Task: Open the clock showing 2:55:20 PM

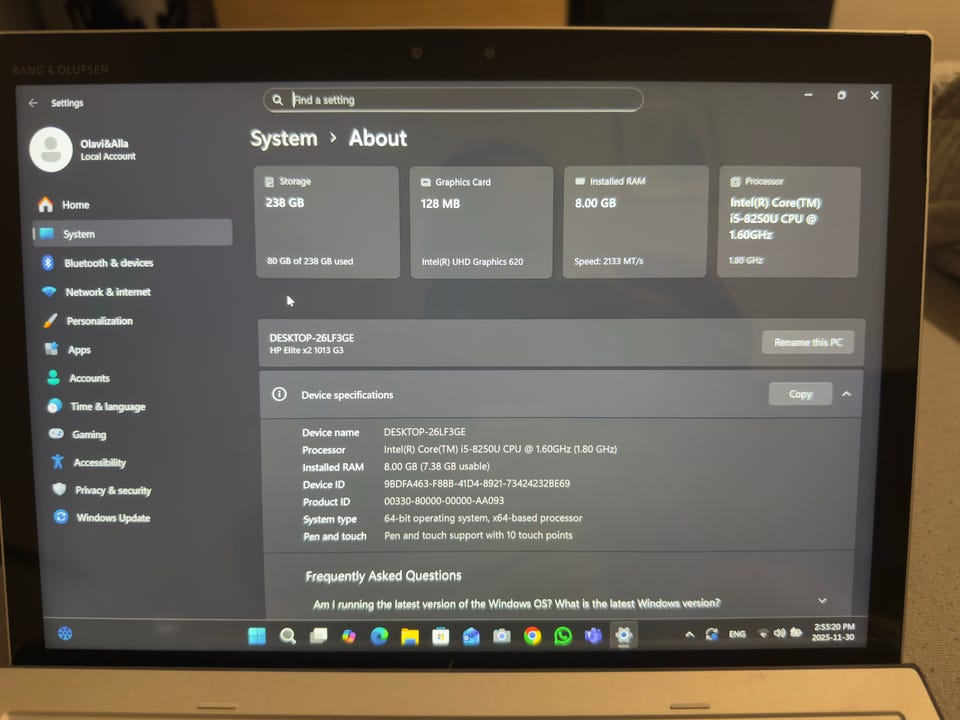Action: click(x=833, y=632)
